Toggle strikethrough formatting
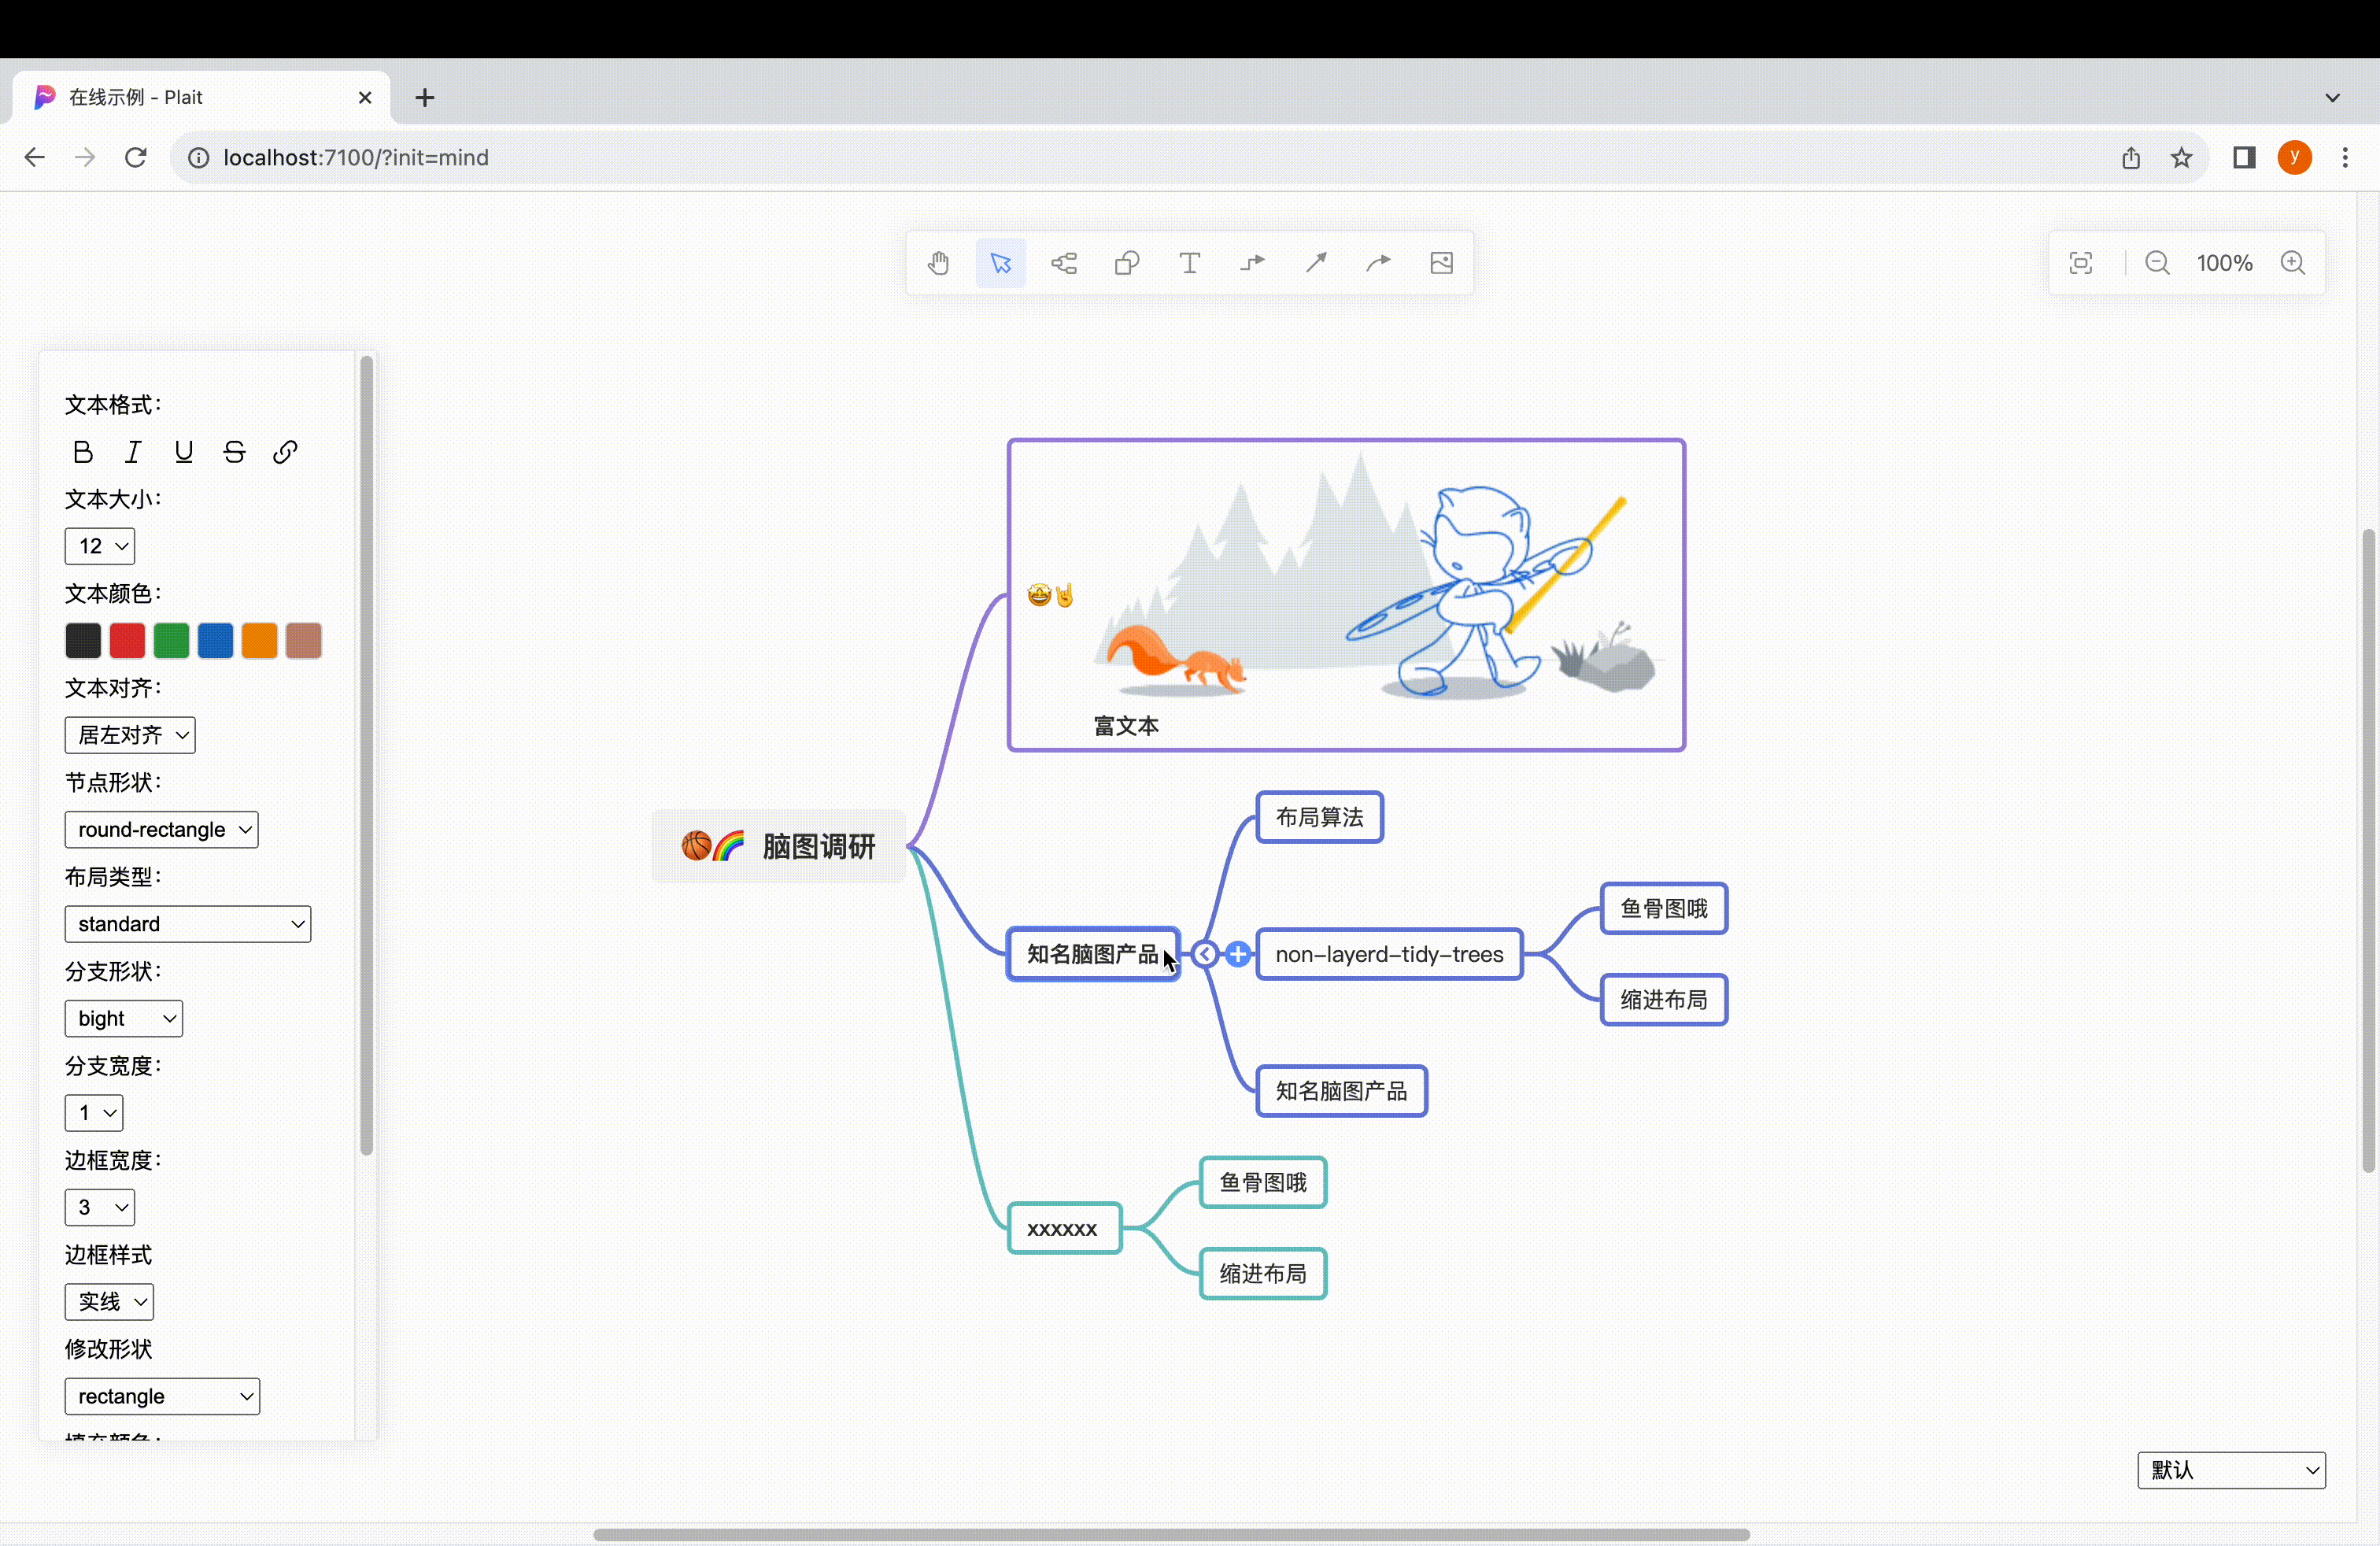The width and height of the screenshot is (2380, 1546). (x=234, y=452)
